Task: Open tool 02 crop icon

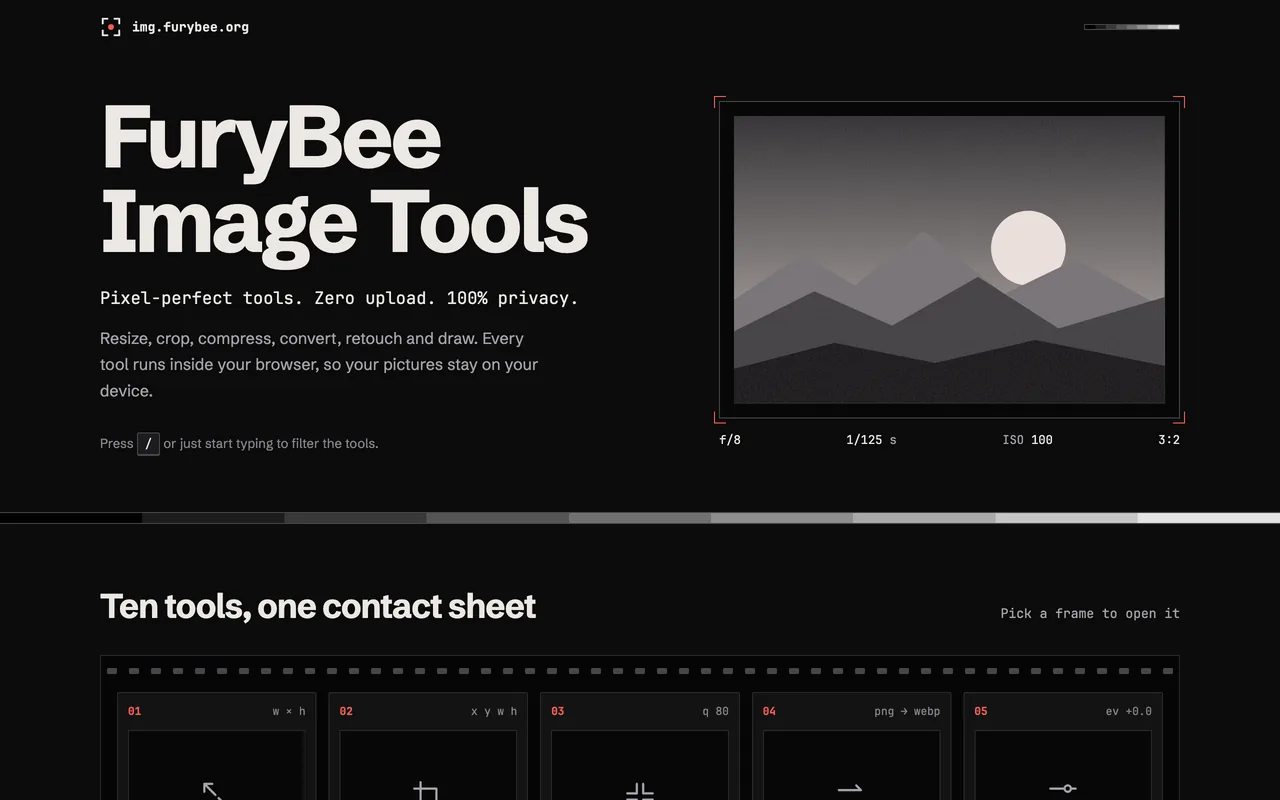Action: tap(425, 790)
